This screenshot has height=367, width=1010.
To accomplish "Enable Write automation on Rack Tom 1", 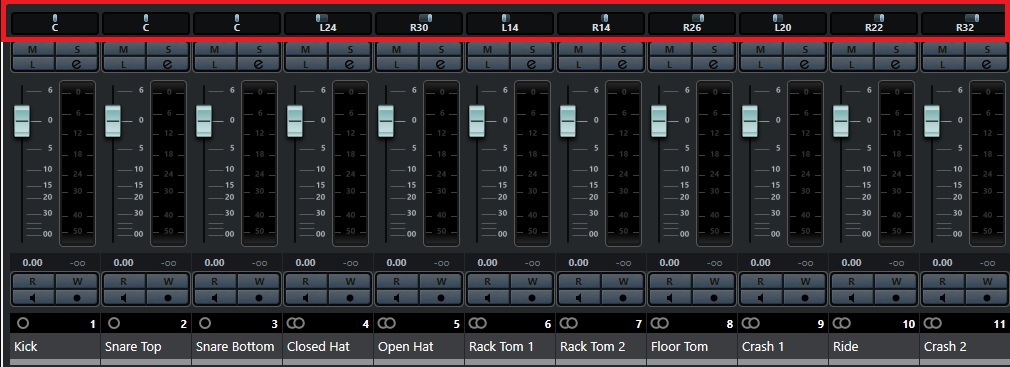I will (531, 281).
